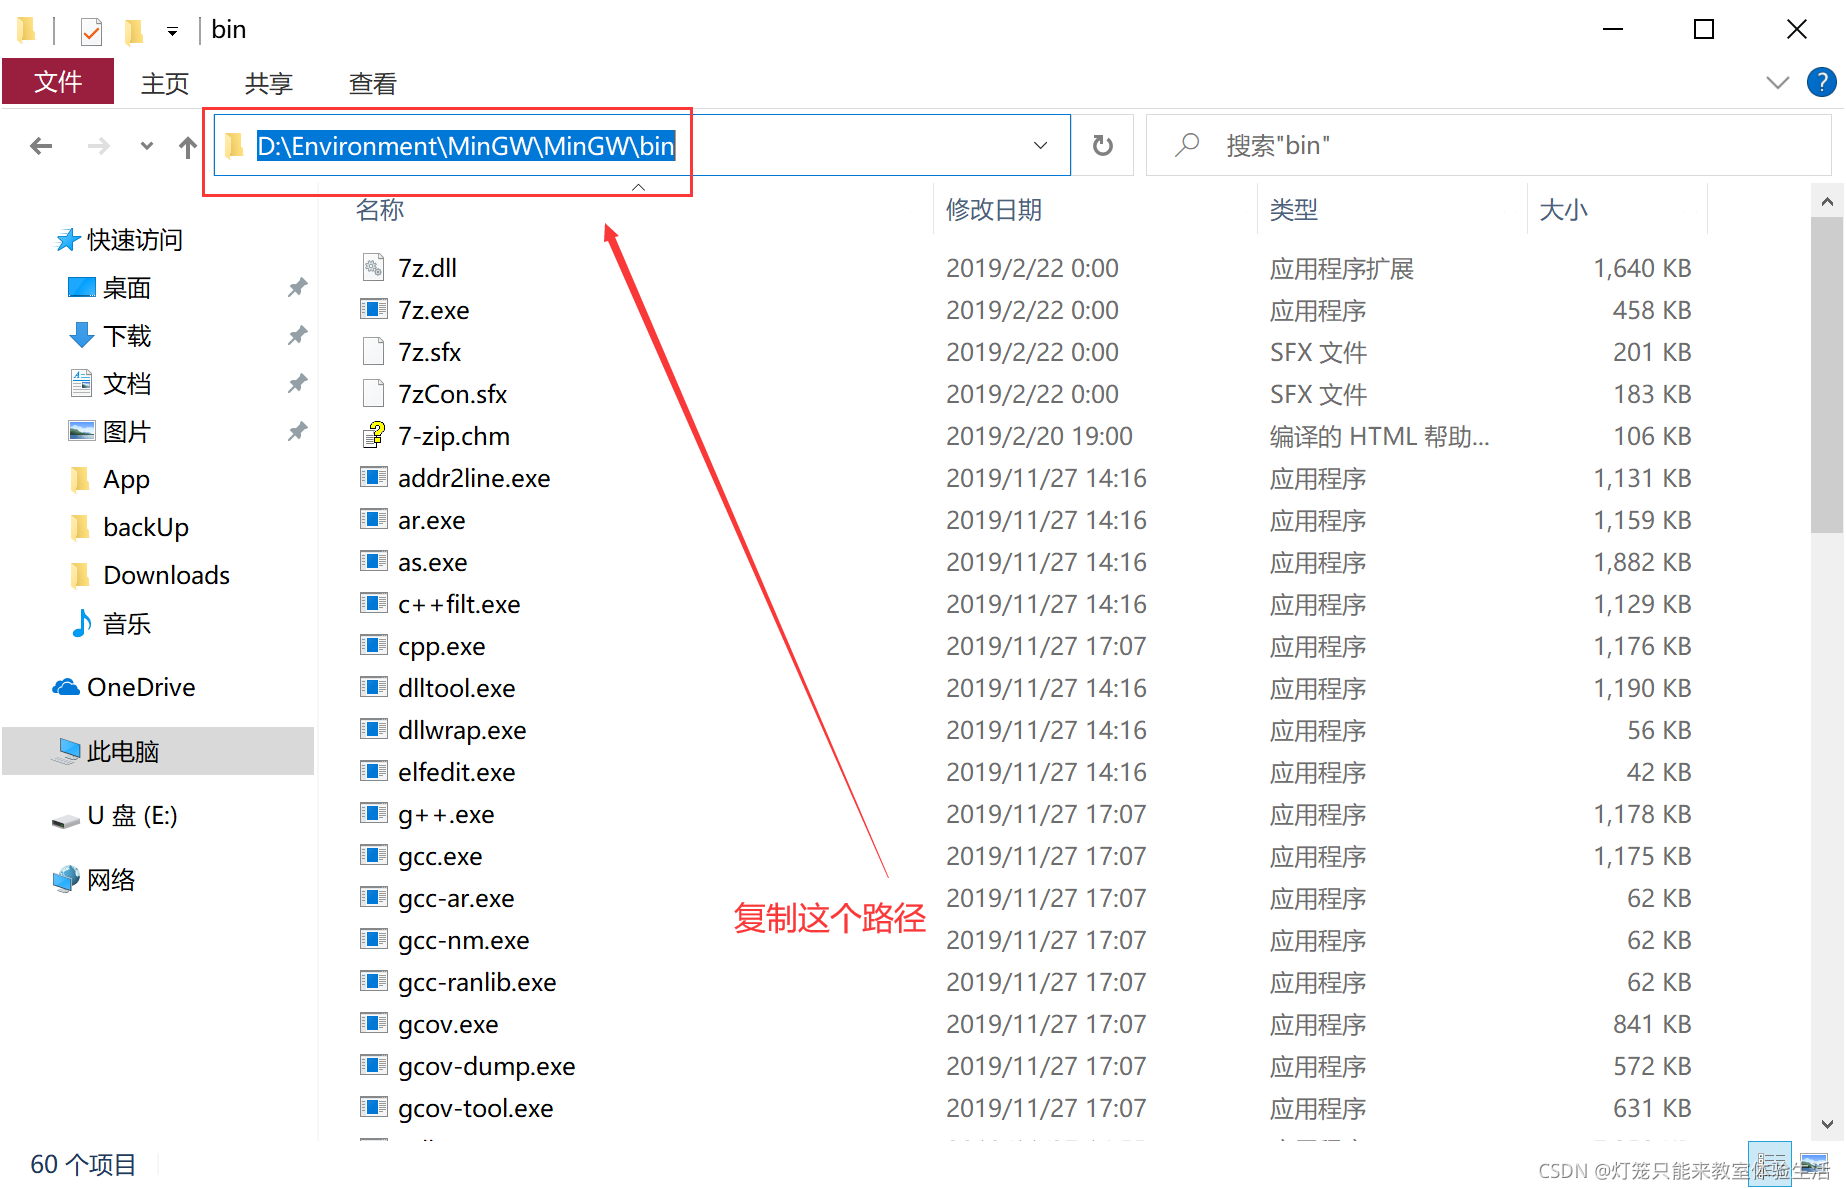
Task: Open the 文件 menu tab
Action: coord(58,82)
